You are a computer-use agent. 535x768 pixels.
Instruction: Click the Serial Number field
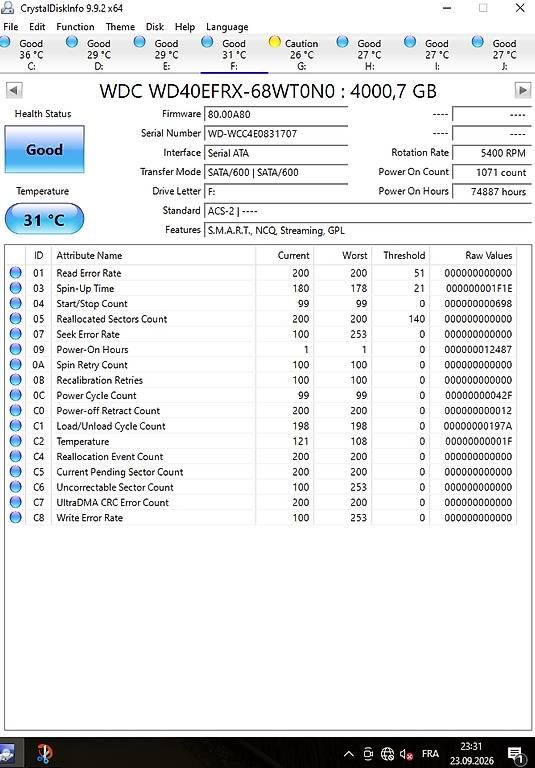coord(276,133)
